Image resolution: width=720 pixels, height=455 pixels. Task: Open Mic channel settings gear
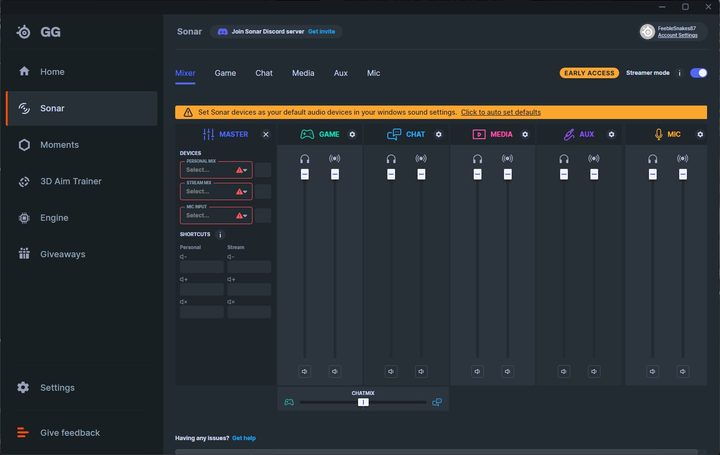click(700, 135)
